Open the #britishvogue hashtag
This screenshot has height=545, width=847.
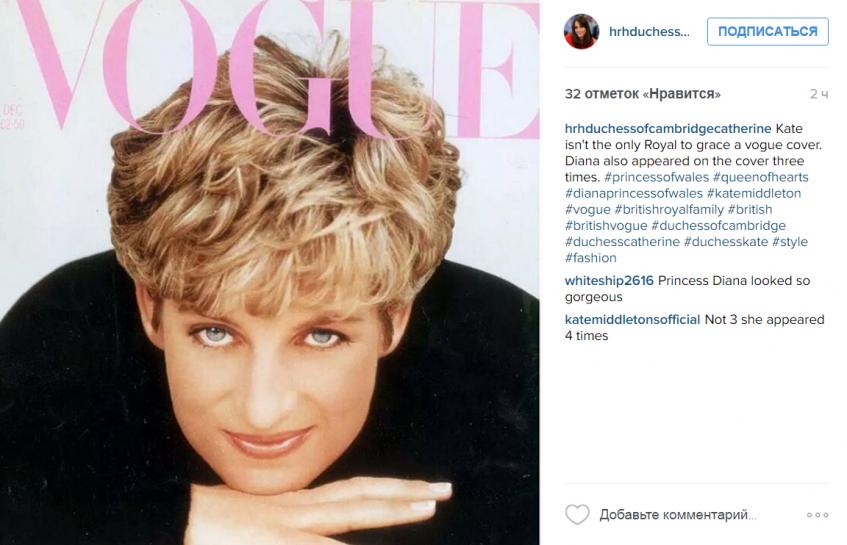pyautogui.click(x=606, y=226)
